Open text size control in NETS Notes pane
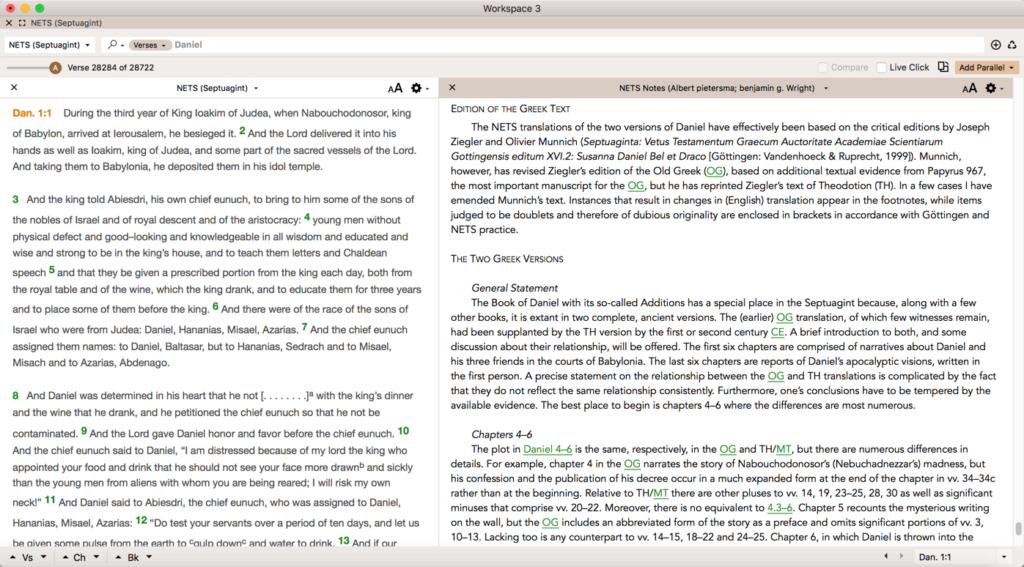Viewport: 1024px width, 567px height. pyautogui.click(x=970, y=88)
